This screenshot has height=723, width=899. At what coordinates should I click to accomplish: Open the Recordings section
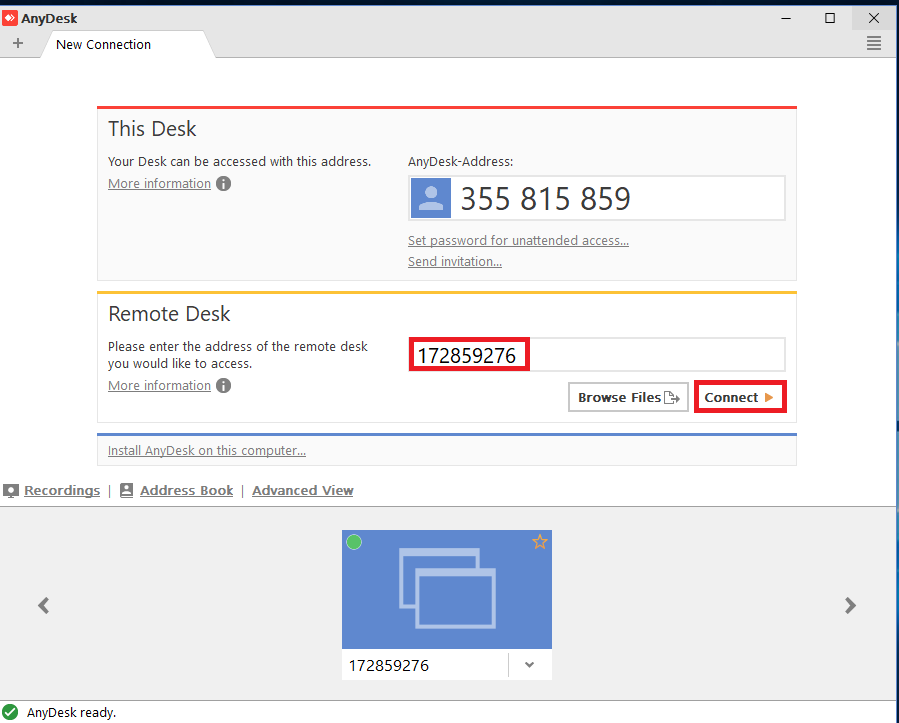(62, 490)
